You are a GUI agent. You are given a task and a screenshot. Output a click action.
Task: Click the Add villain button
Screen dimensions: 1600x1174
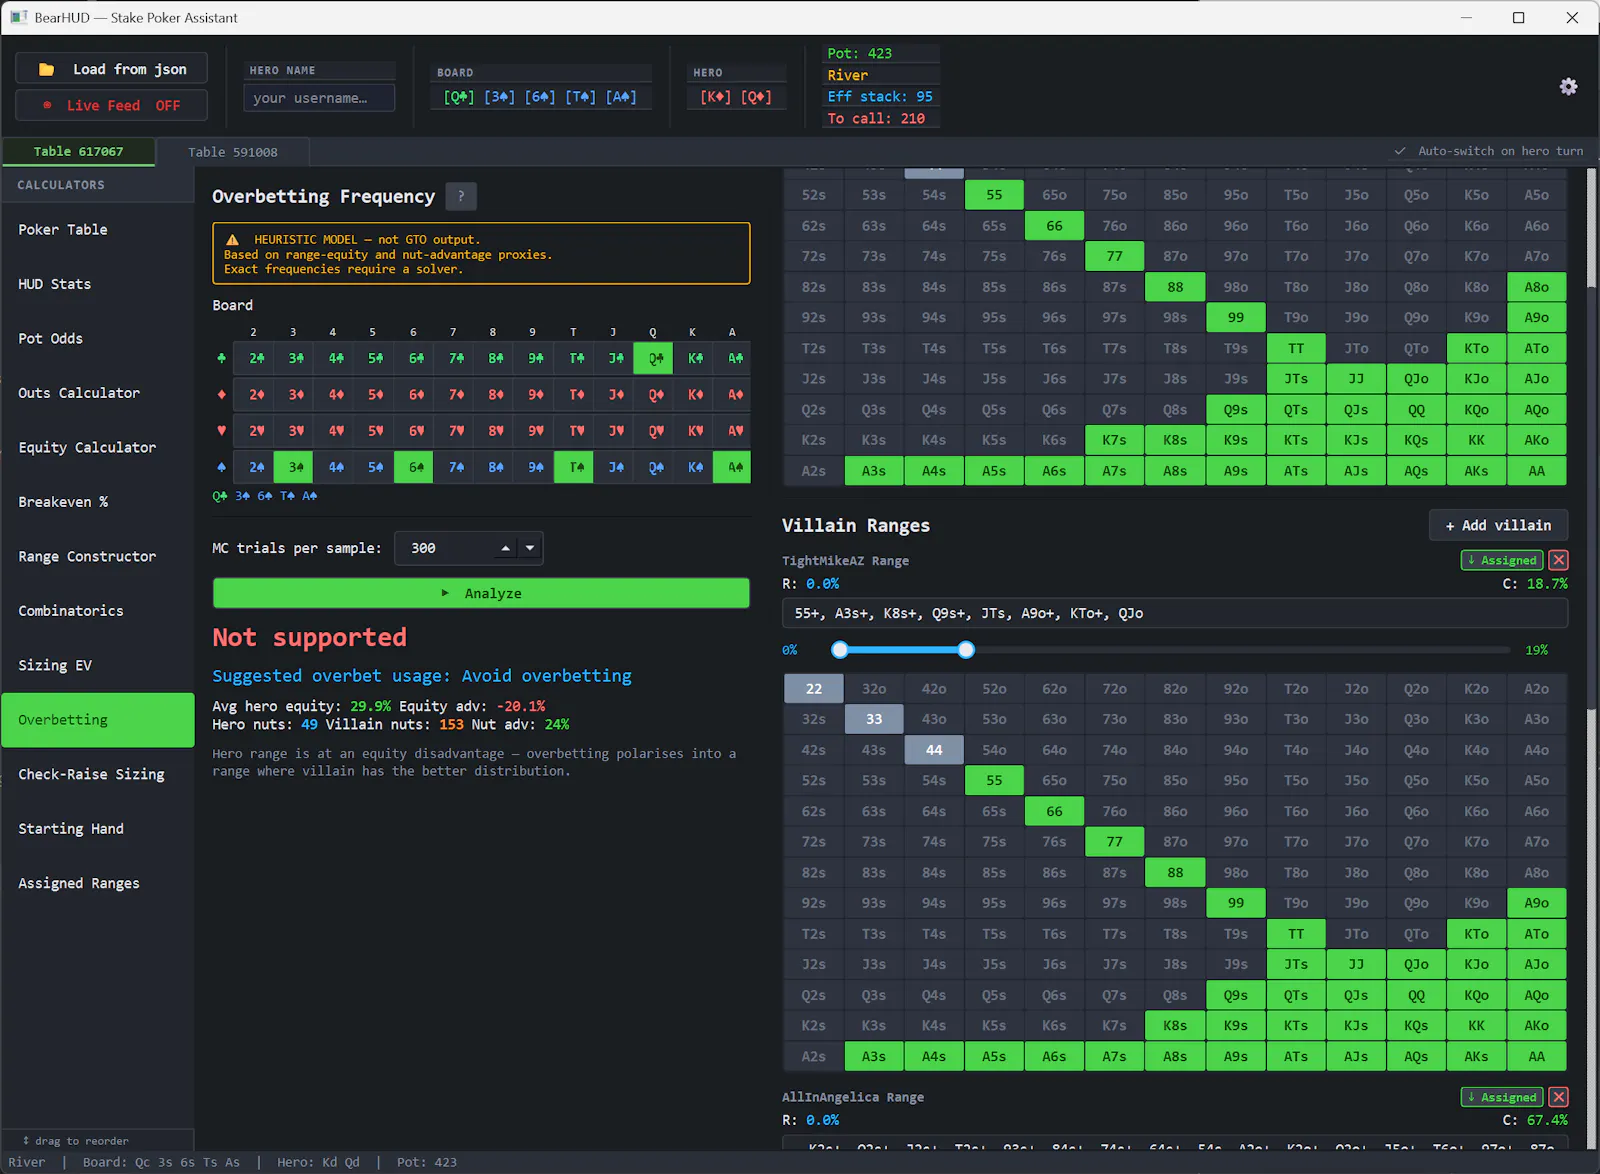click(x=1498, y=525)
